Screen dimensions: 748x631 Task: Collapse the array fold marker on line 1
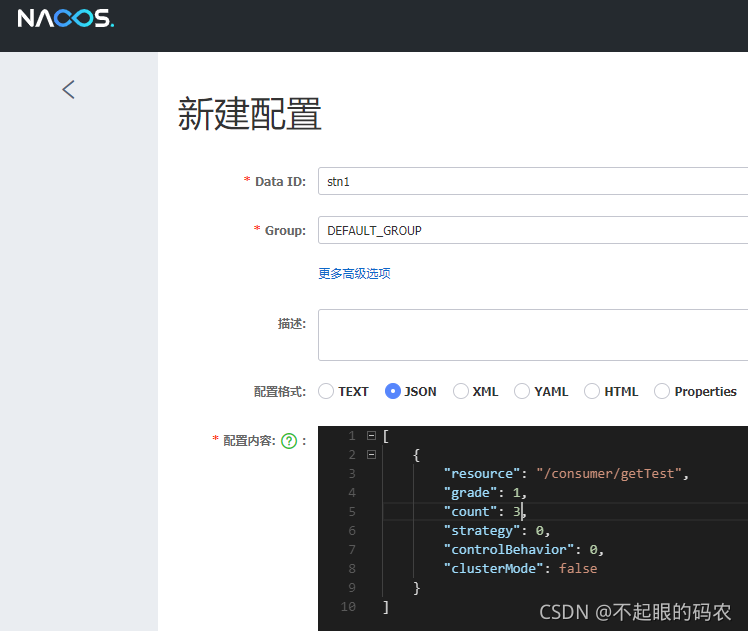371,435
